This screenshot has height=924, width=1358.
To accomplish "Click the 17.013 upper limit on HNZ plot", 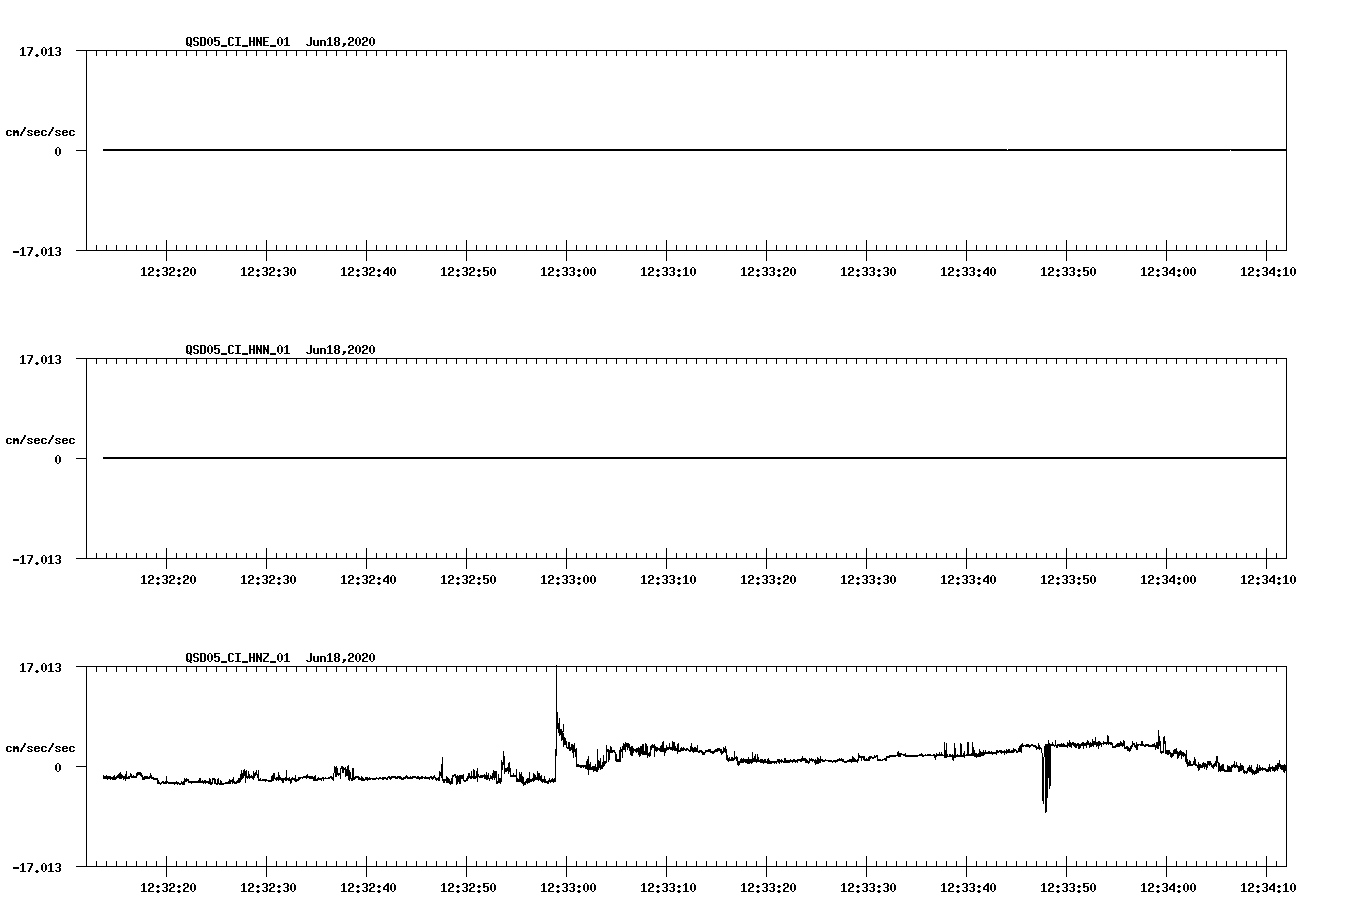I will [x=40, y=667].
